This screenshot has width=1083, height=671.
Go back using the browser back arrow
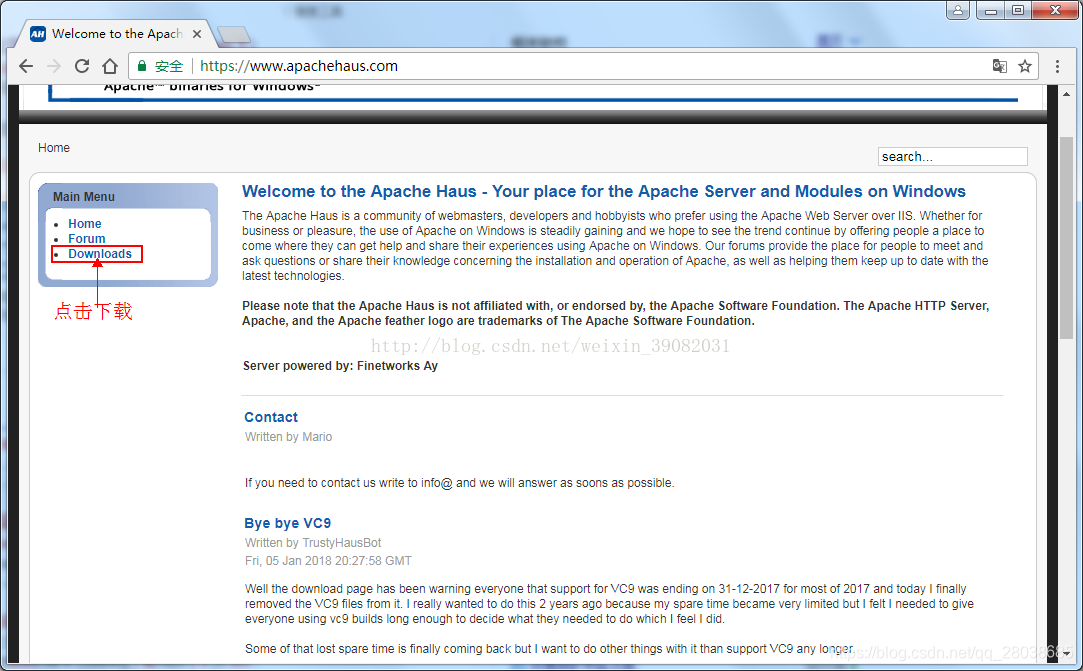click(26, 66)
